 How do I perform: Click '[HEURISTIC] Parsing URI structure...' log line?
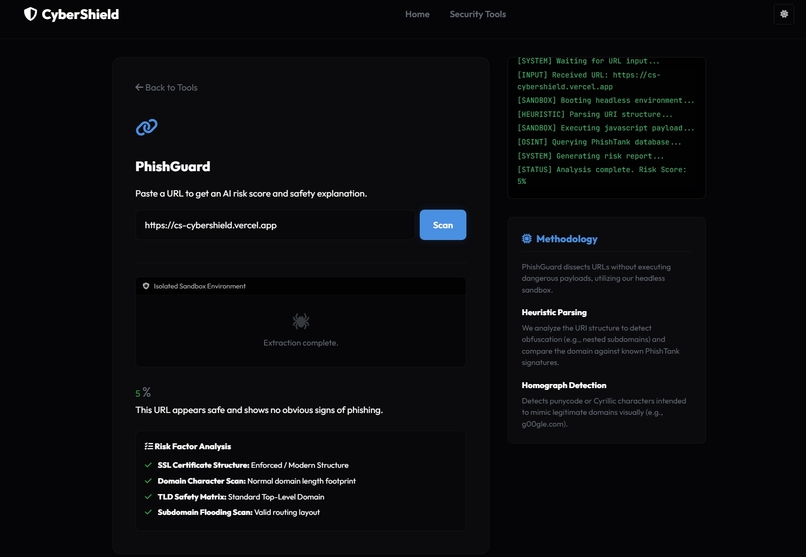(x=595, y=114)
